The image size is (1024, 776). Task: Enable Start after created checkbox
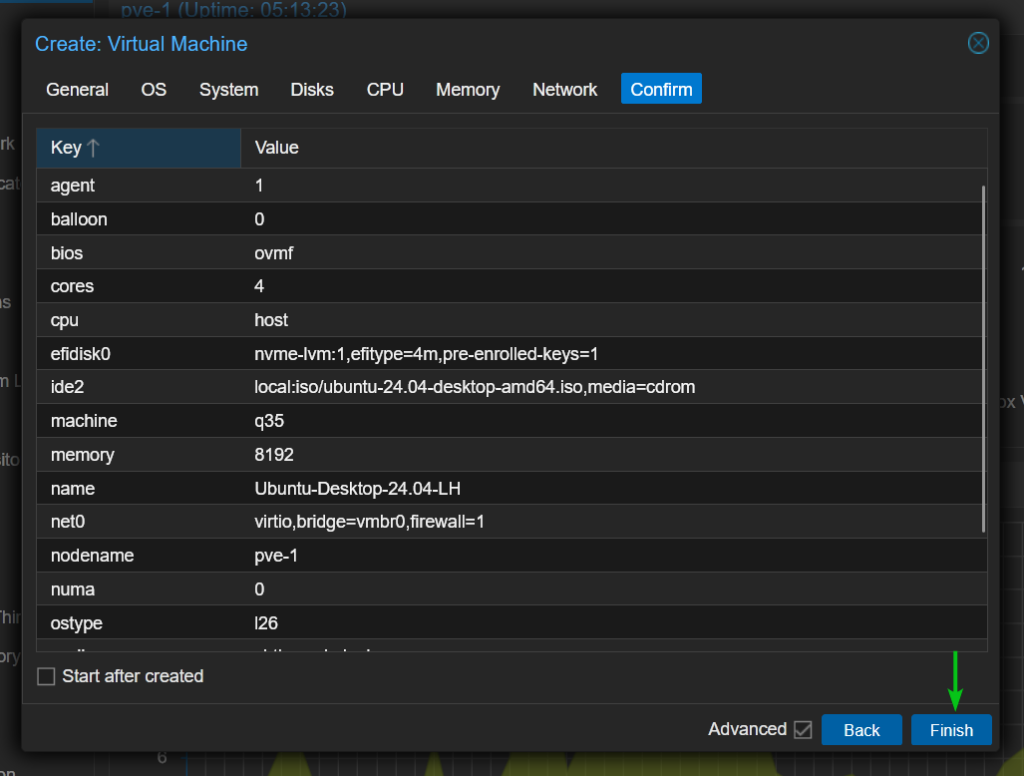pos(46,676)
